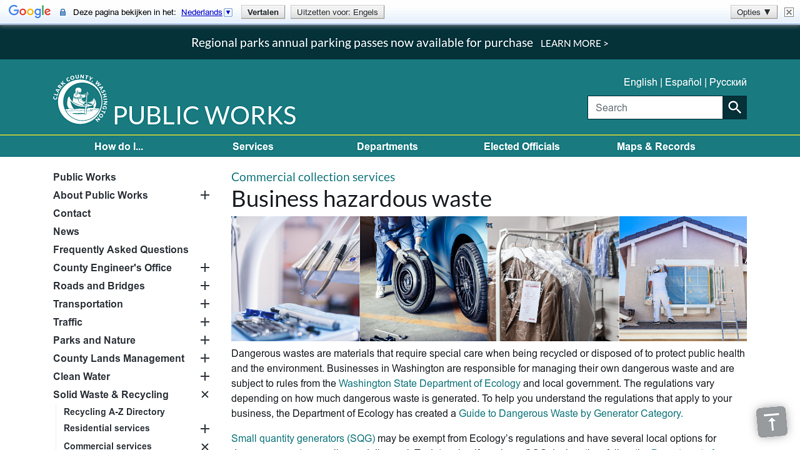The width and height of the screenshot is (800, 450).
Task: Expand Clean Water section plus icon
Action: 205,376
